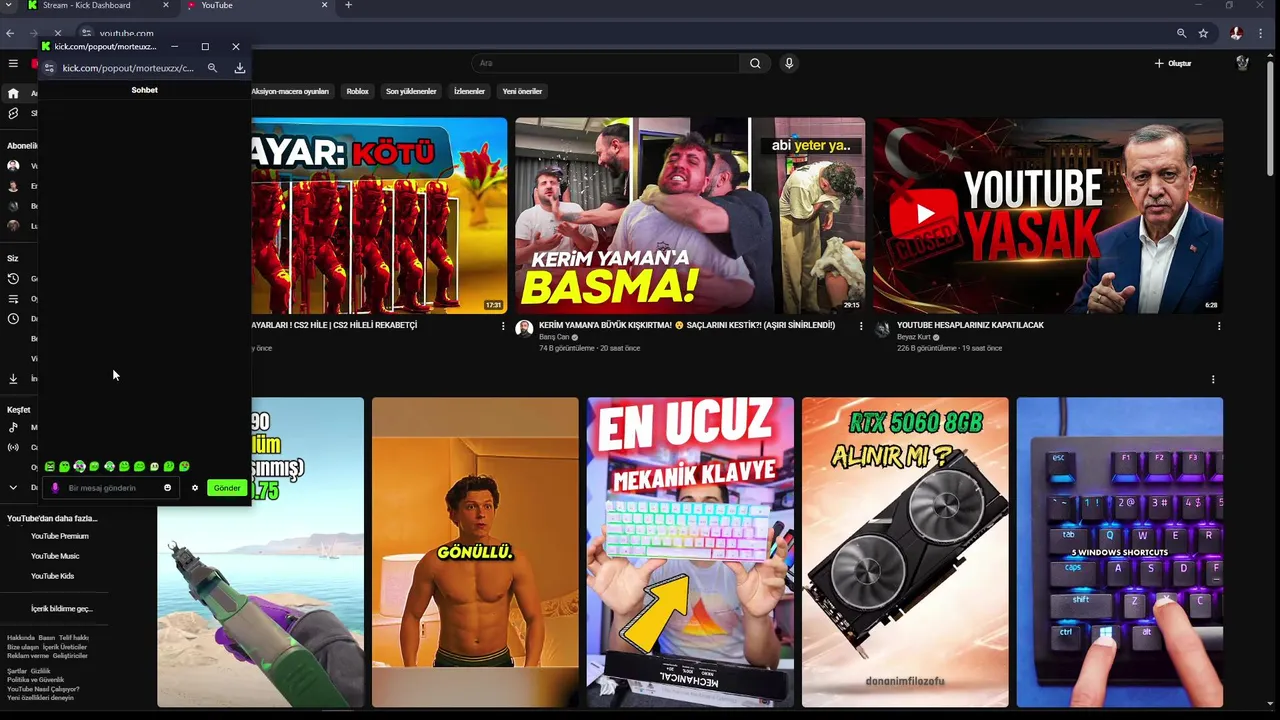Click the live broadcast icon under Keşfet

point(13,447)
